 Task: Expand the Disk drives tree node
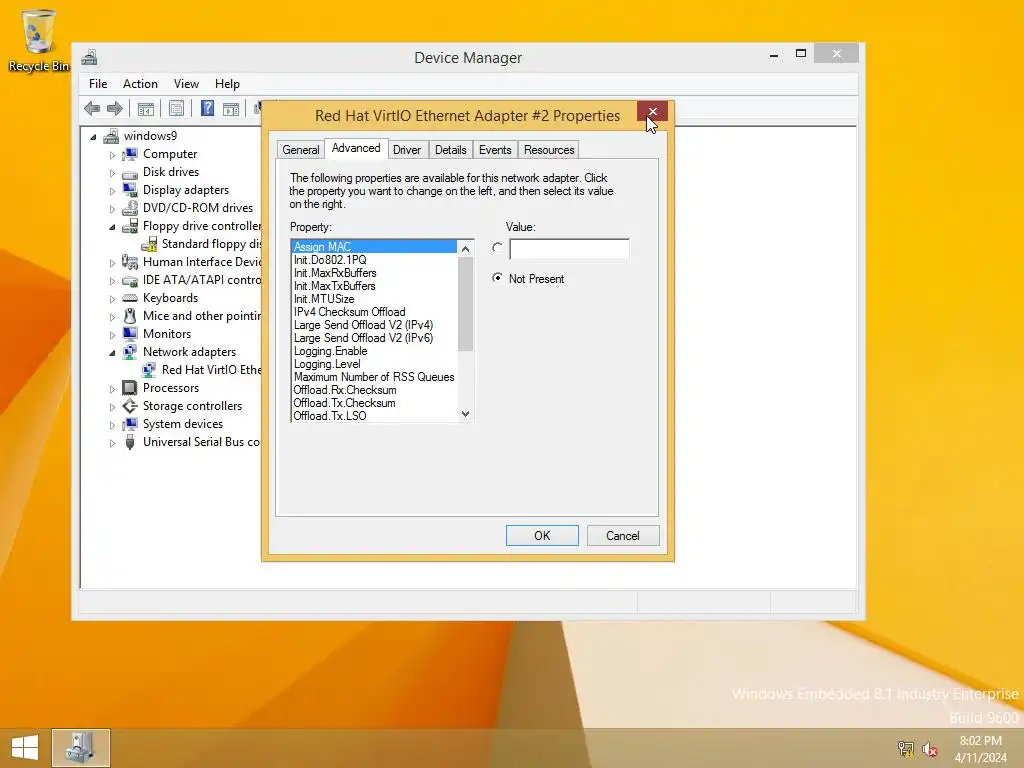(112, 173)
